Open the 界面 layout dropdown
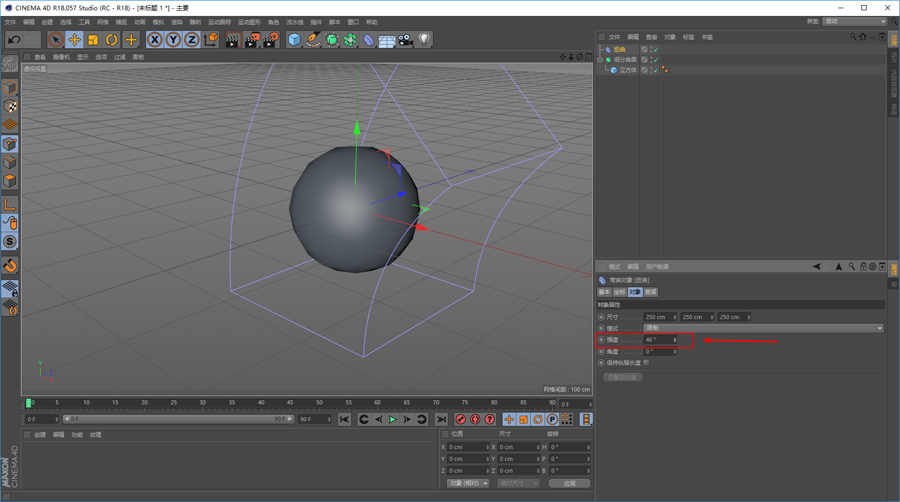 pos(855,21)
